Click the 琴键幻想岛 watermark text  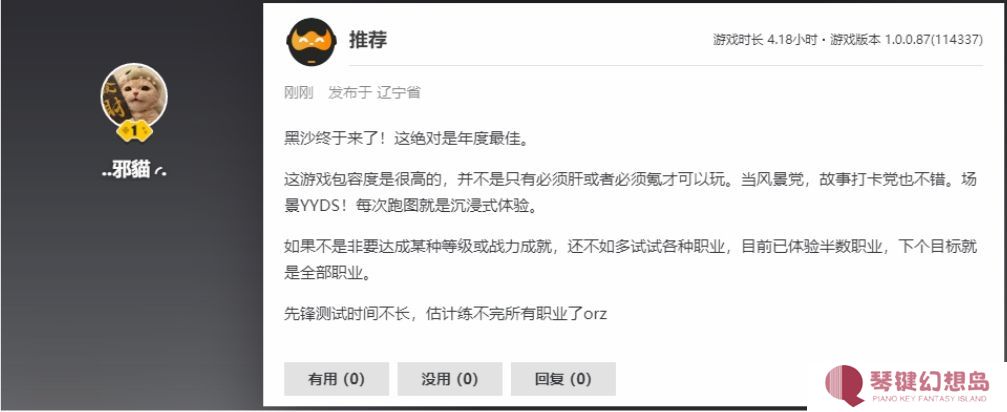coord(929,381)
